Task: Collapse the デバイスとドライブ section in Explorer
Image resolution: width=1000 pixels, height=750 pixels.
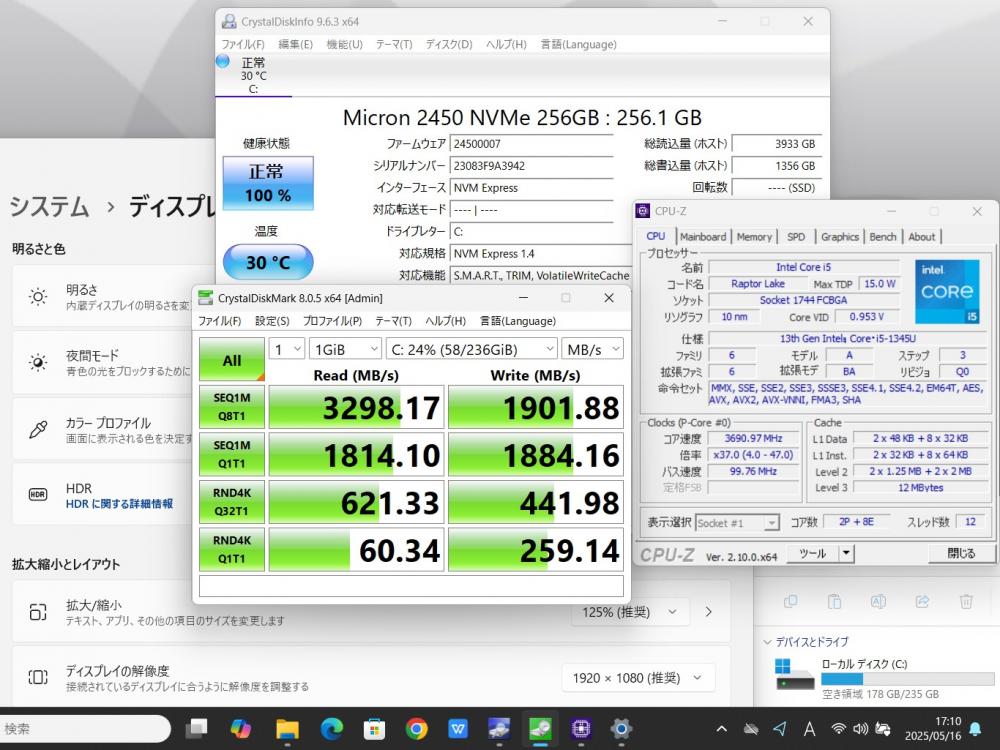Action: point(767,642)
